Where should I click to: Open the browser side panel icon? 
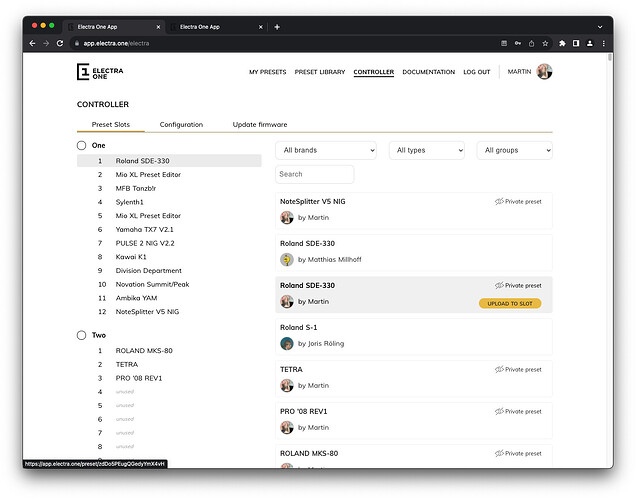tap(576, 43)
